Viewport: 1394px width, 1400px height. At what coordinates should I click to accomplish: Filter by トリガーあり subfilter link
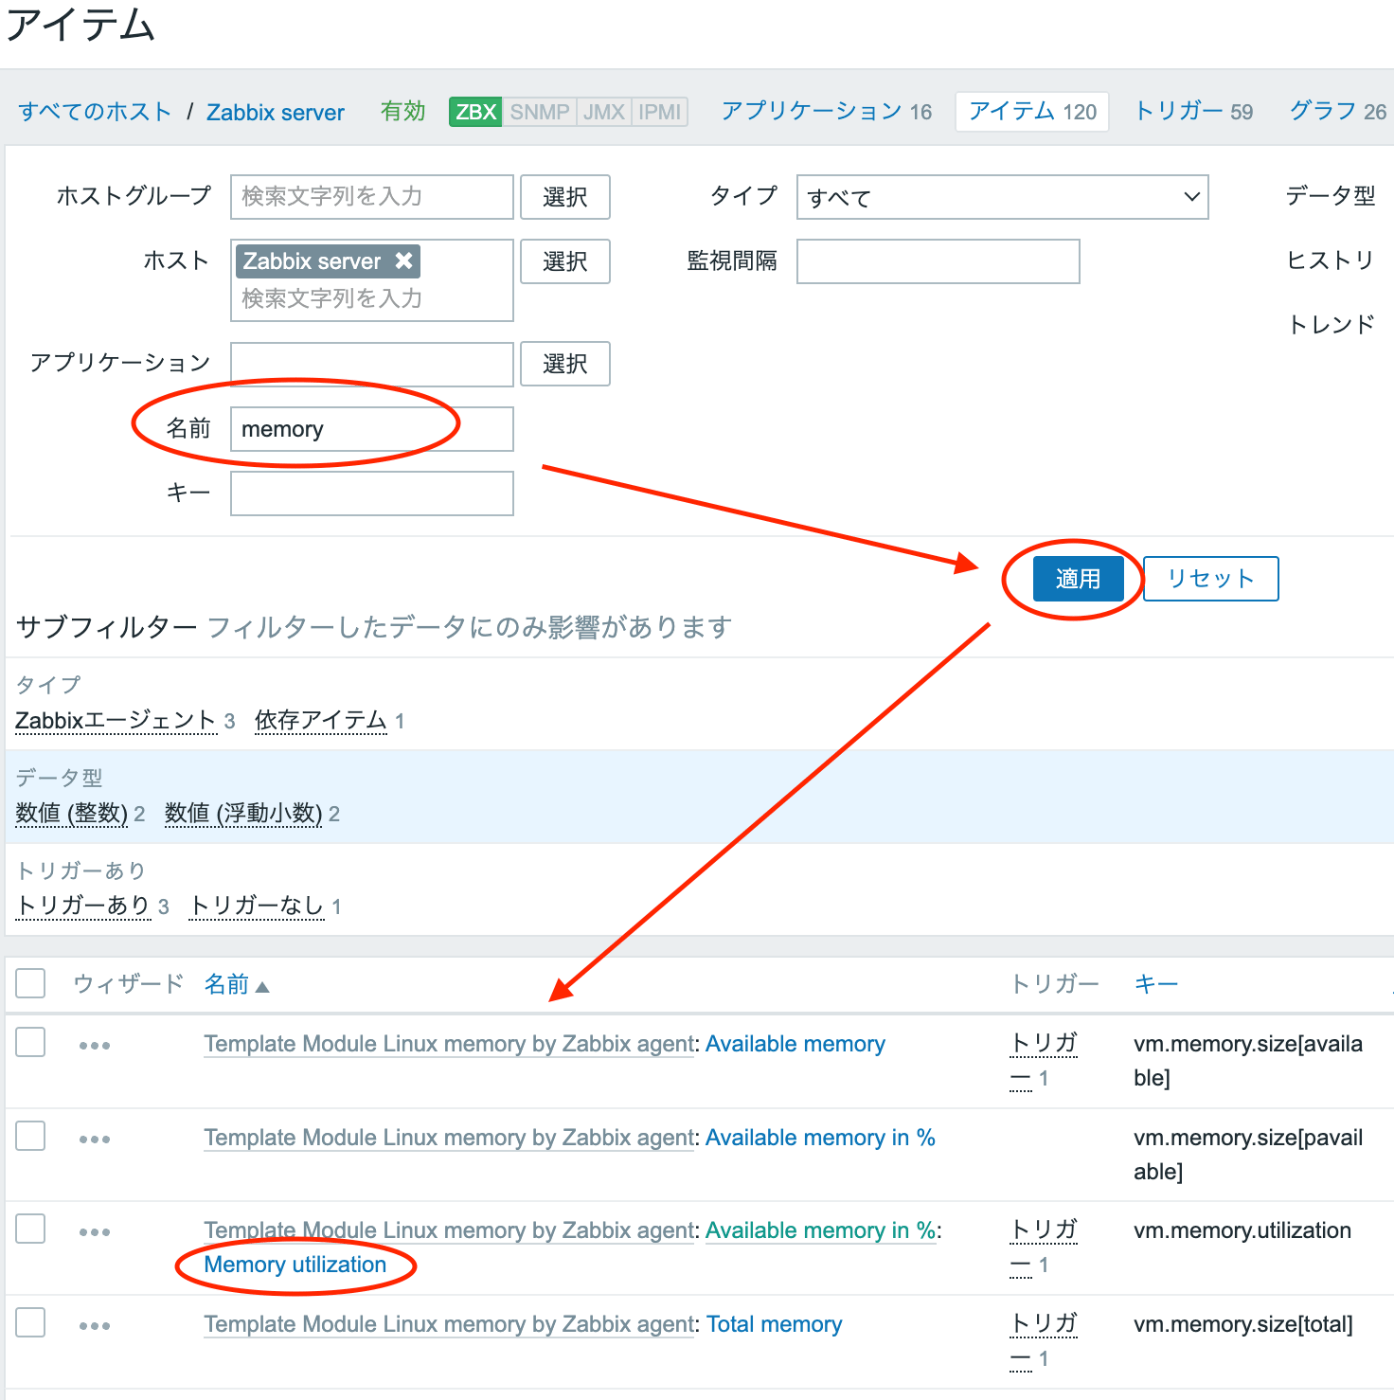tap(84, 907)
